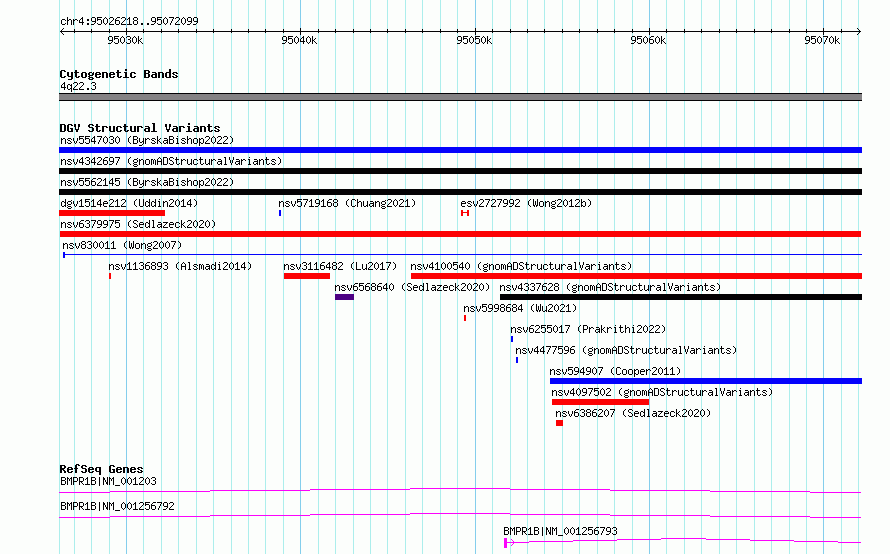Screen dimensions: 890x554
Task: Click the 95050k ruler tick label
Action: (474, 40)
